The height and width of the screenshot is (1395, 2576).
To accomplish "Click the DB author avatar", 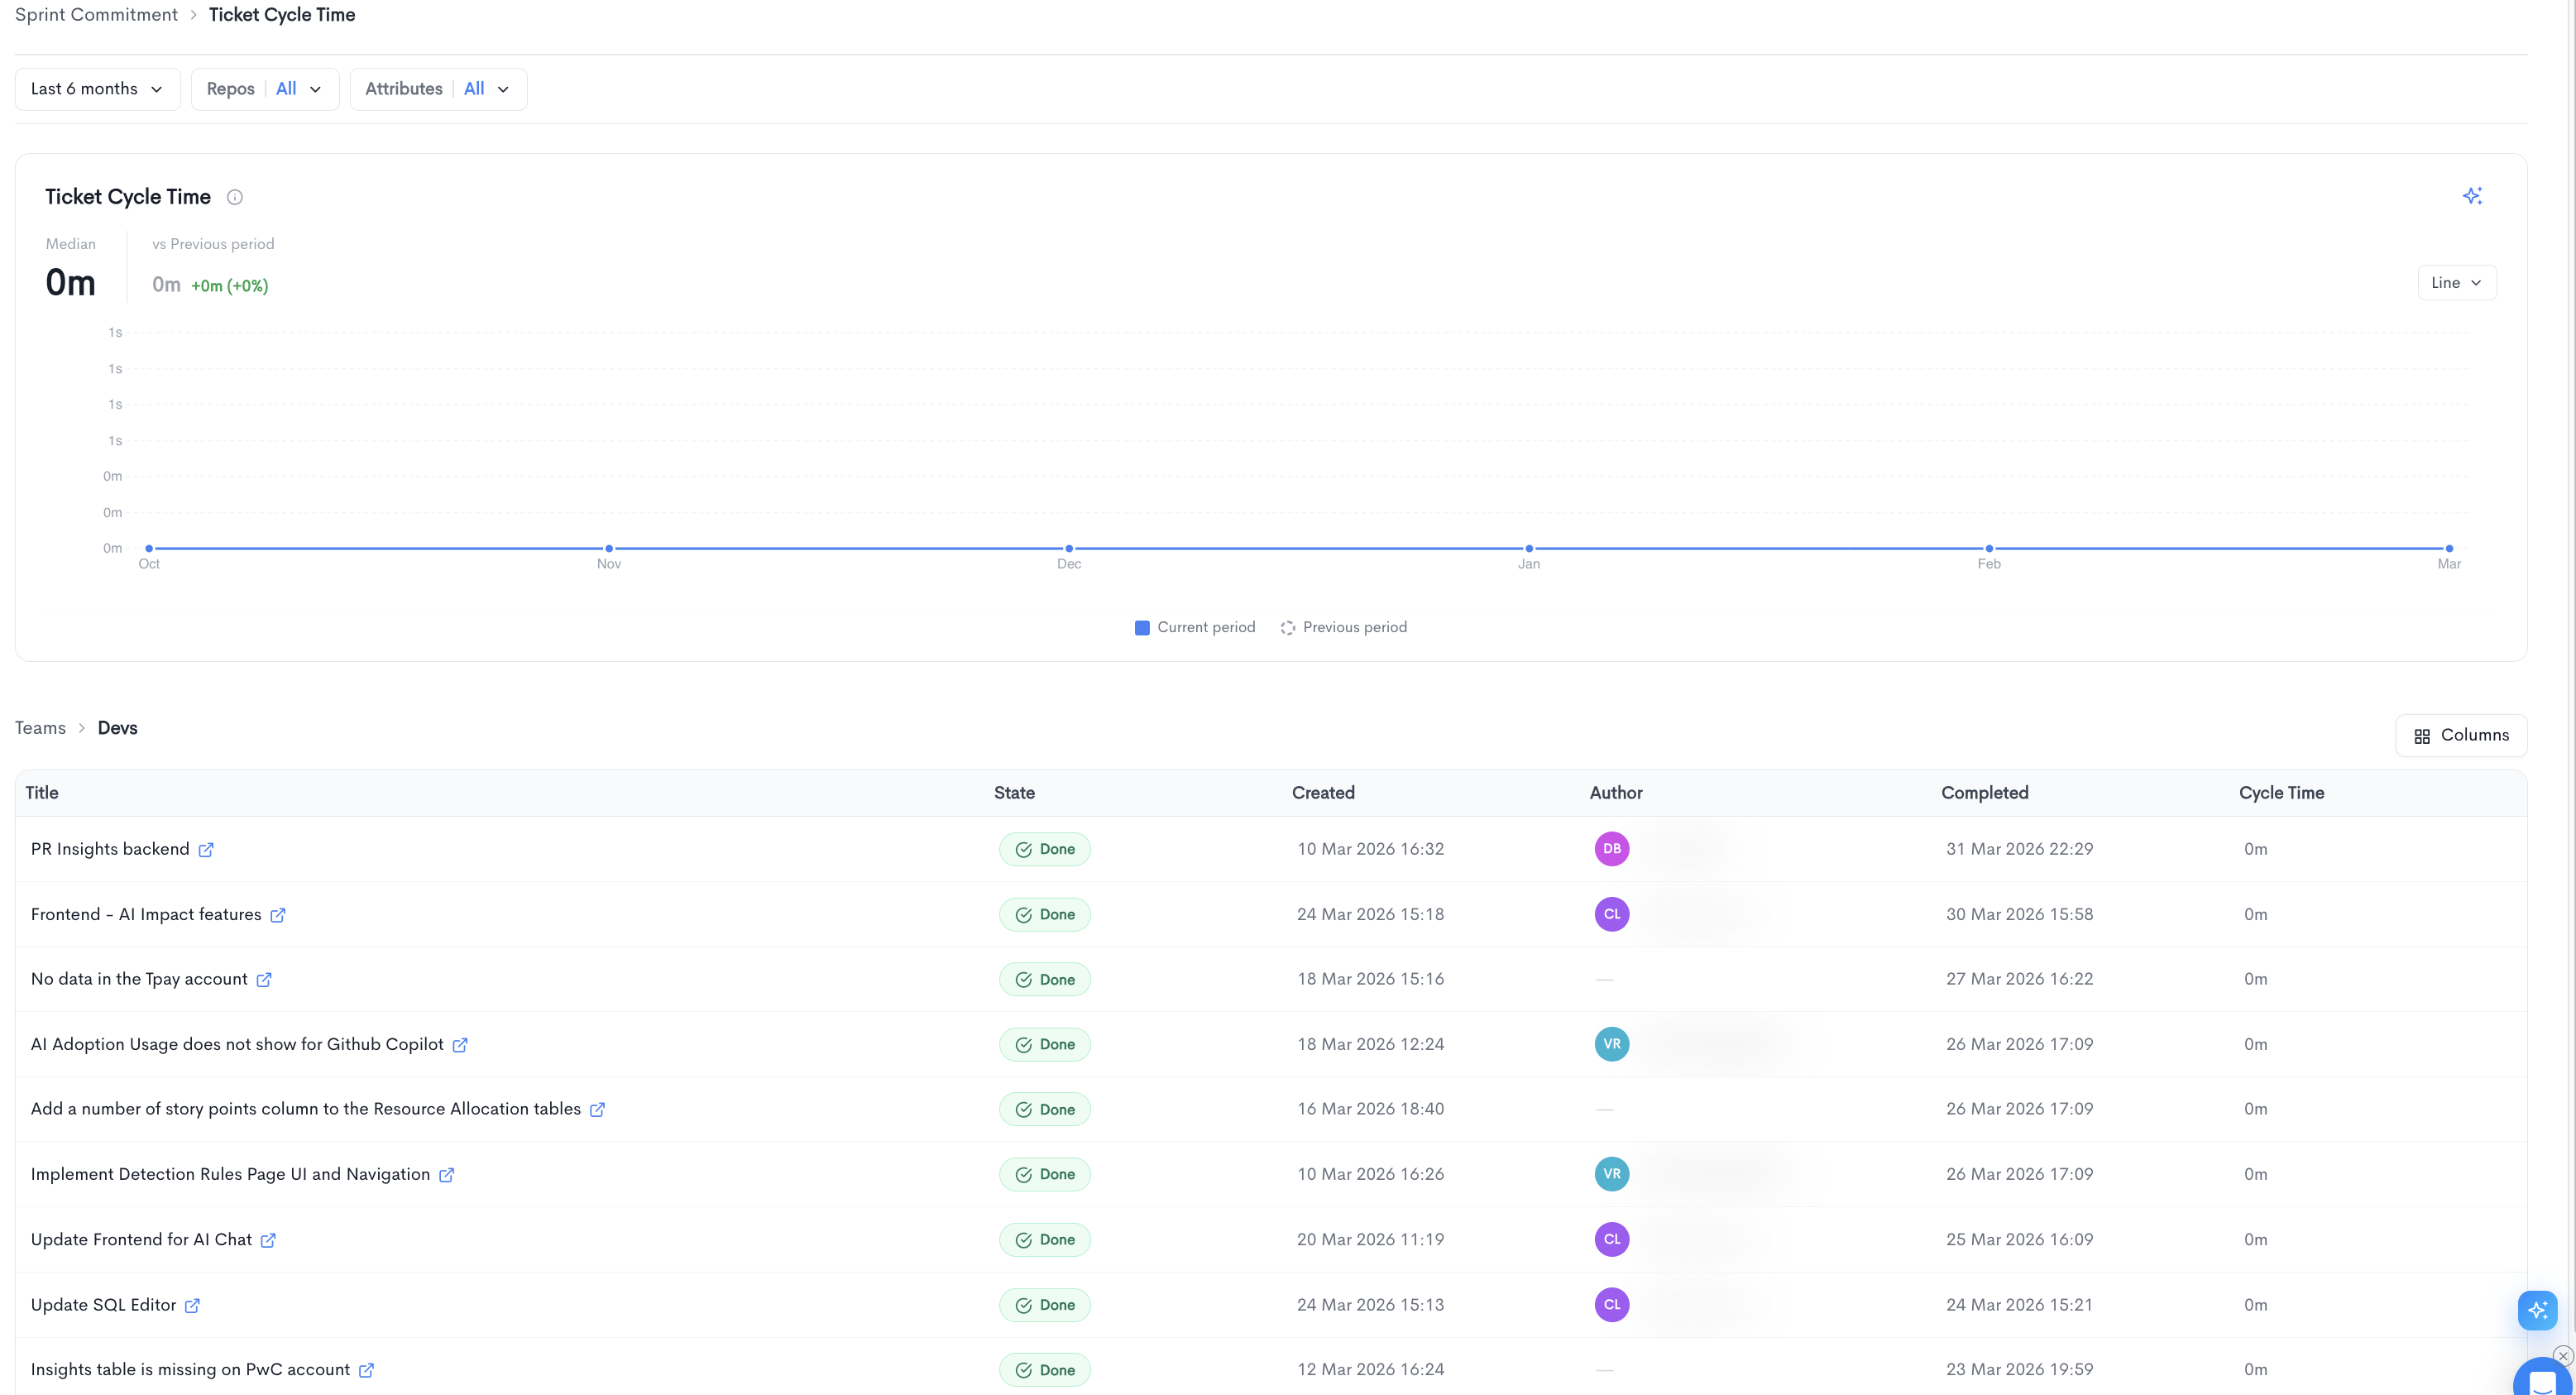I will tap(1612, 849).
